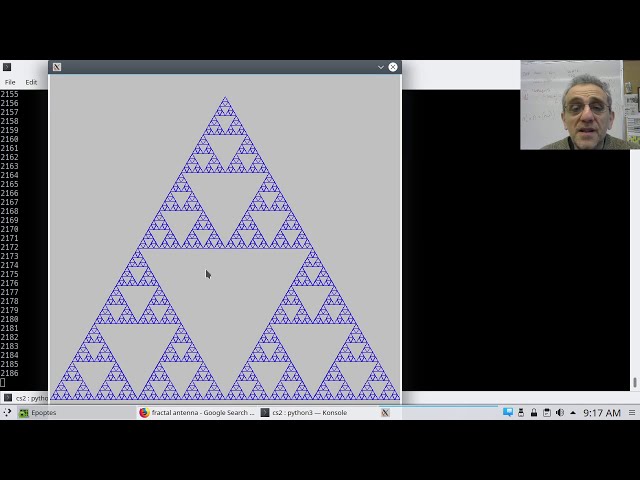Expand hidden system tray icons arrow
Viewport: 640px width, 480px height.
[573, 413]
